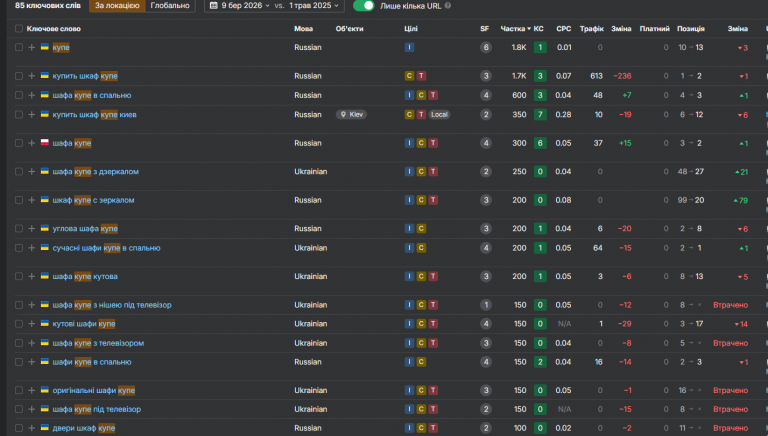The image size is (768, 436).
Task: Switch to the 'Глобально' tab
Action: coord(170,6)
